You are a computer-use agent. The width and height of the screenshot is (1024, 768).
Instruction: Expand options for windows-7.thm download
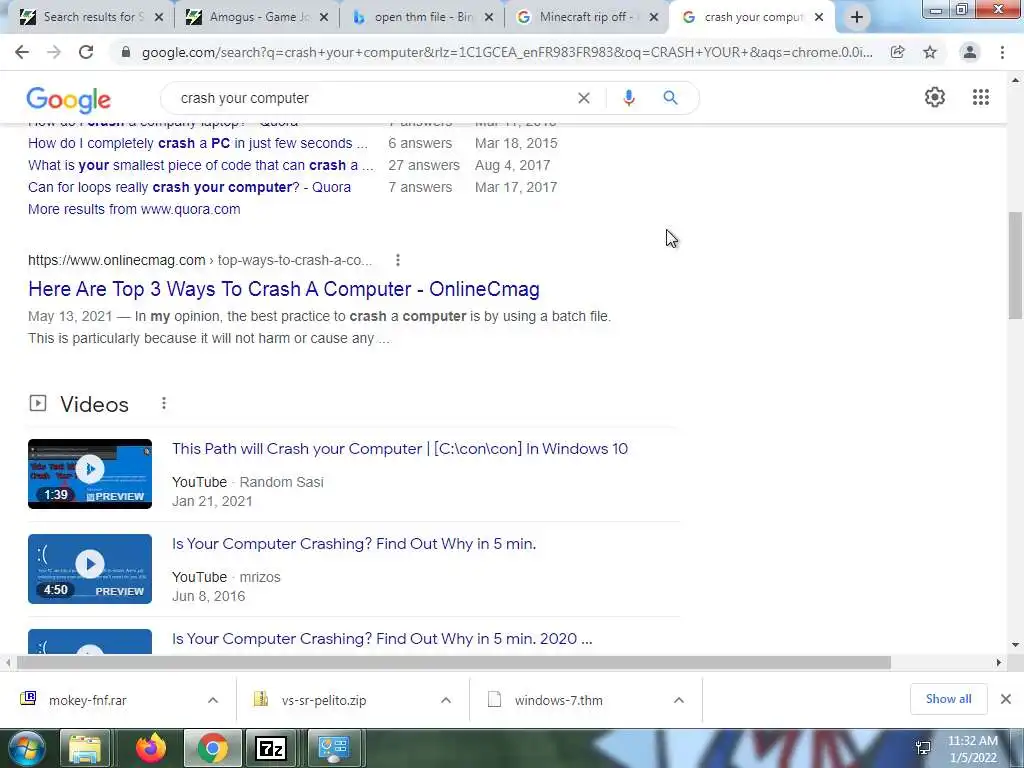(679, 700)
